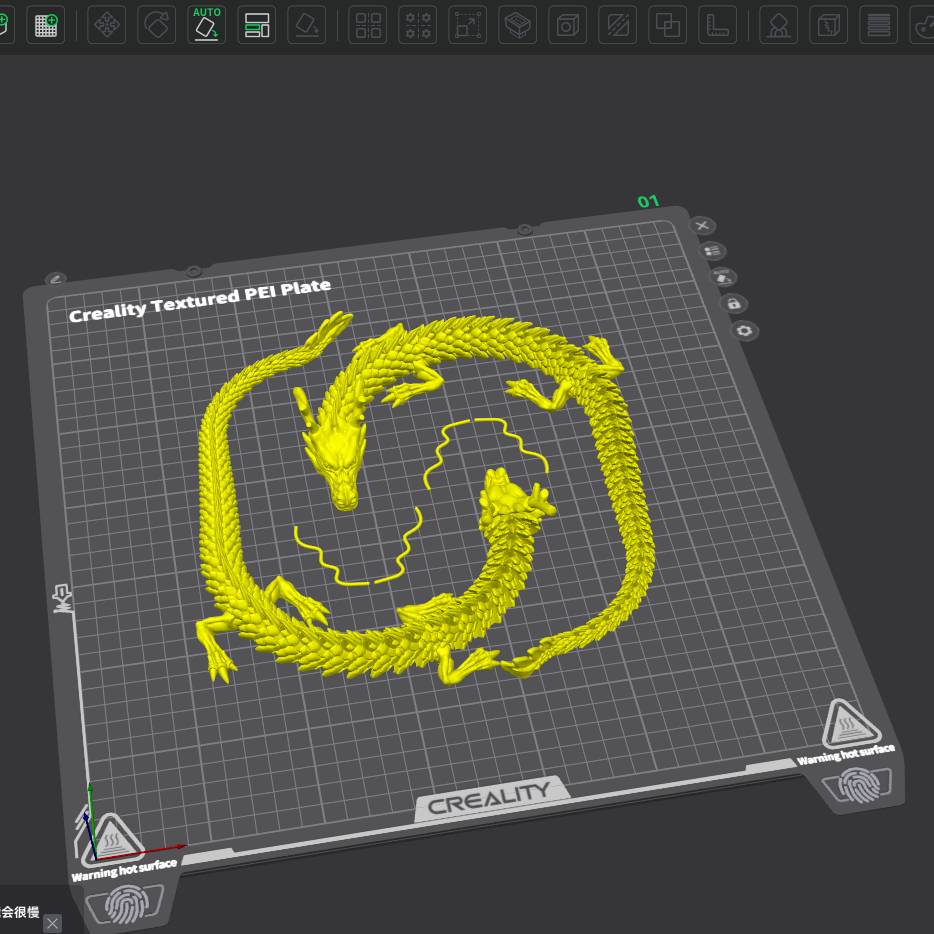934x934 pixels.
Task: Select the Cut tool
Action: [618, 25]
